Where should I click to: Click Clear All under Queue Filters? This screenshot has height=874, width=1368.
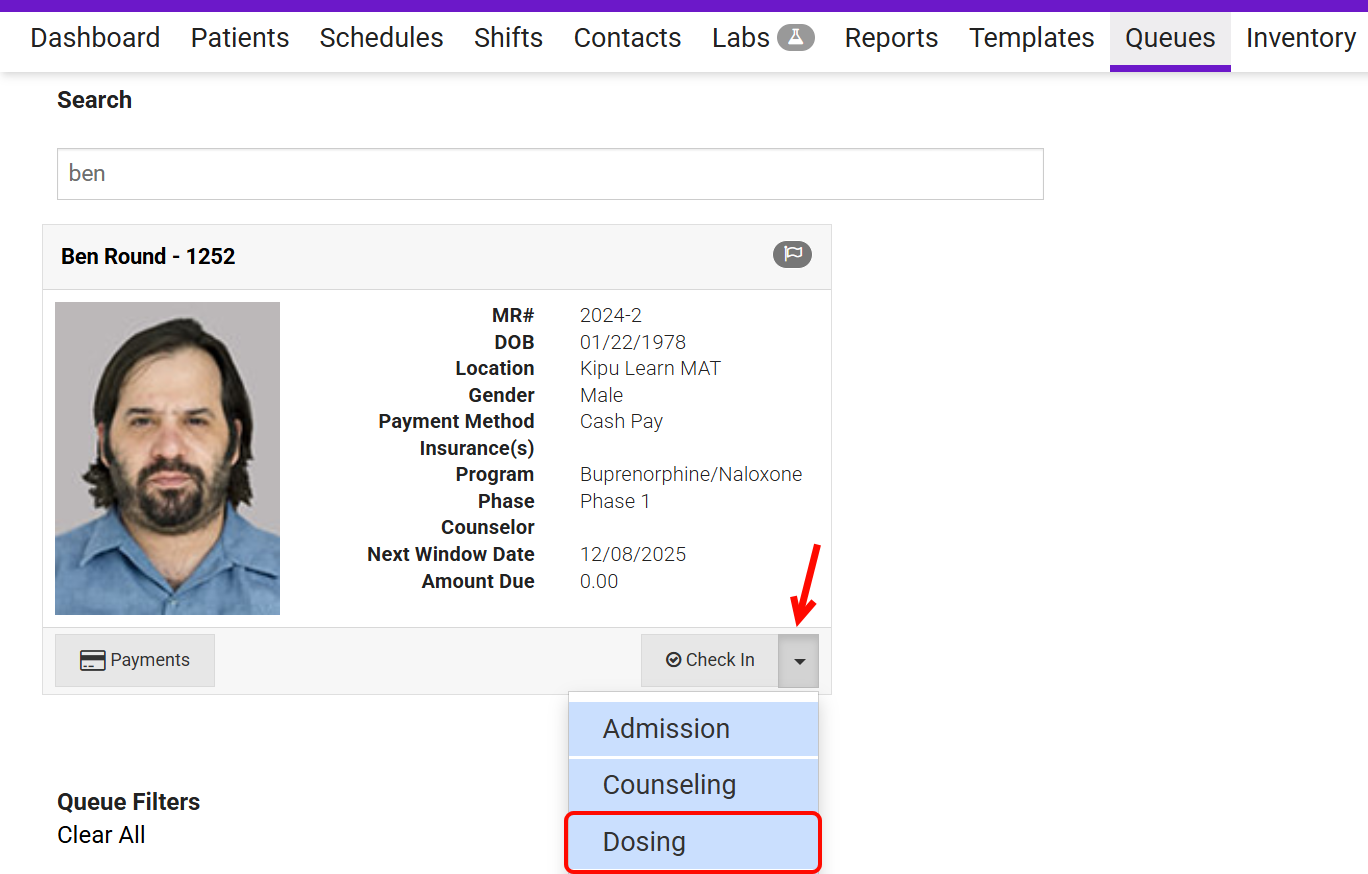[101, 835]
